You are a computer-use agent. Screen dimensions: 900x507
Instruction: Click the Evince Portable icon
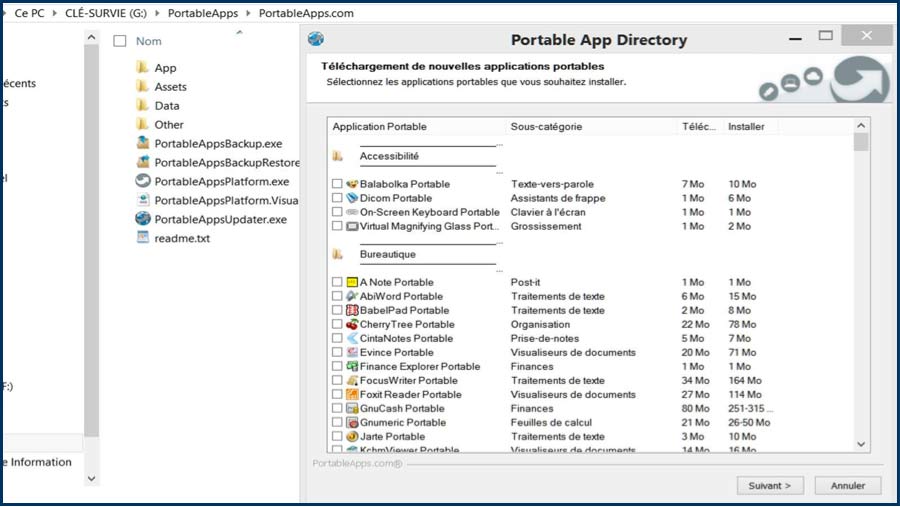click(x=352, y=353)
